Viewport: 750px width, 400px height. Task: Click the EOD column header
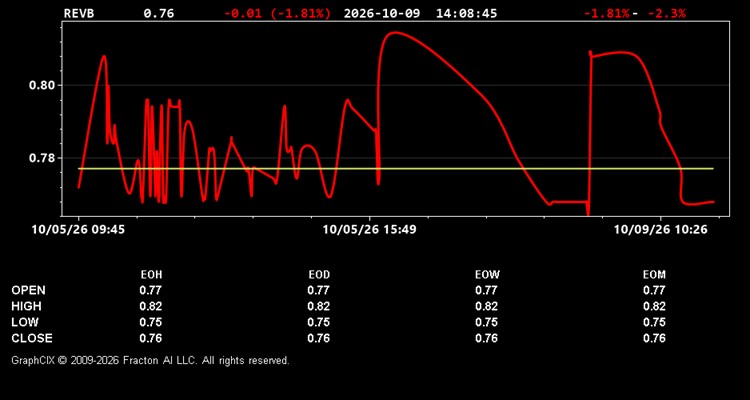coord(319,275)
